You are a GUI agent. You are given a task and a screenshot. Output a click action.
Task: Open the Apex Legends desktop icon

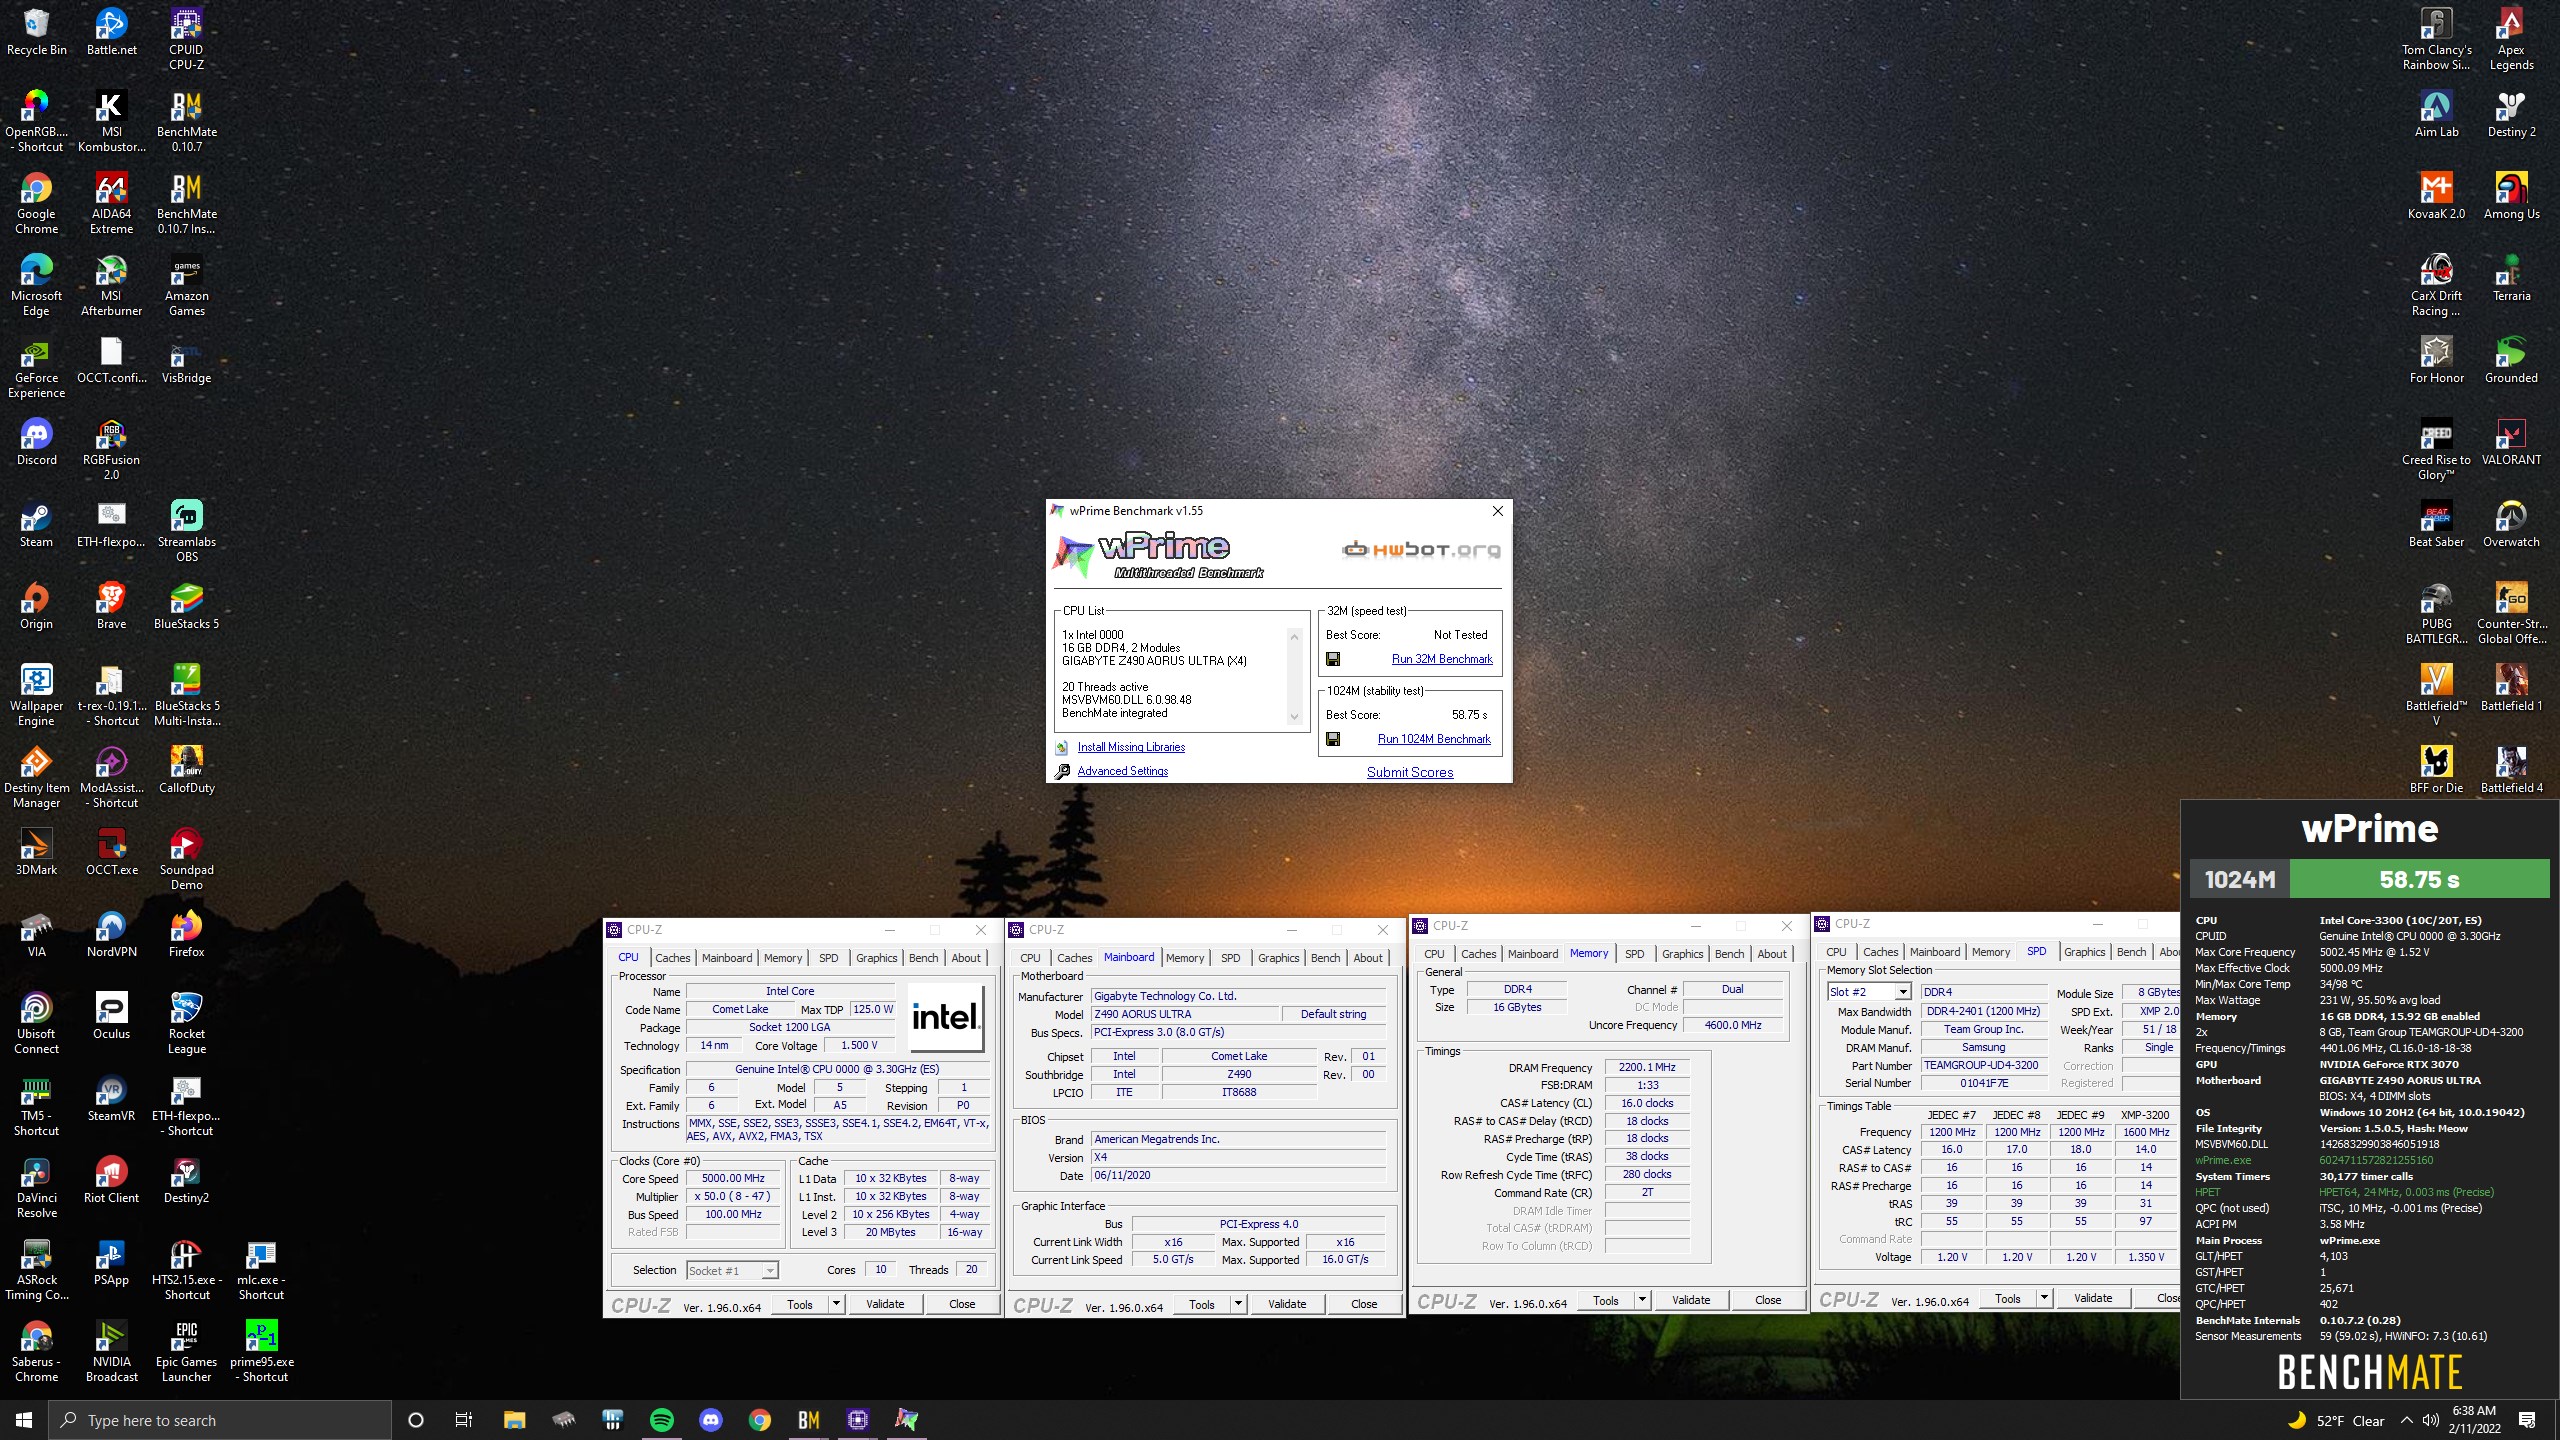tap(2511, 39)
